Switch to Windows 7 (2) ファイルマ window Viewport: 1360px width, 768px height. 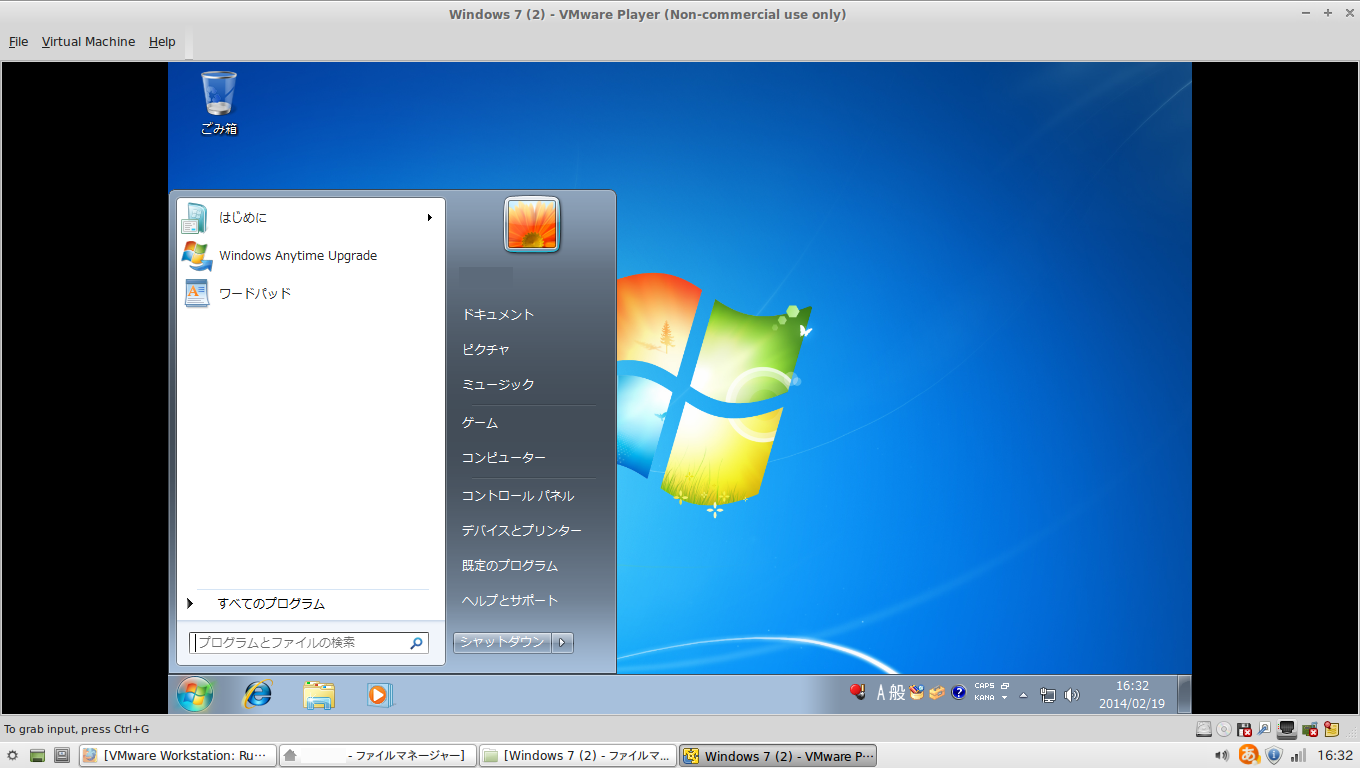(x=577, y=756)
